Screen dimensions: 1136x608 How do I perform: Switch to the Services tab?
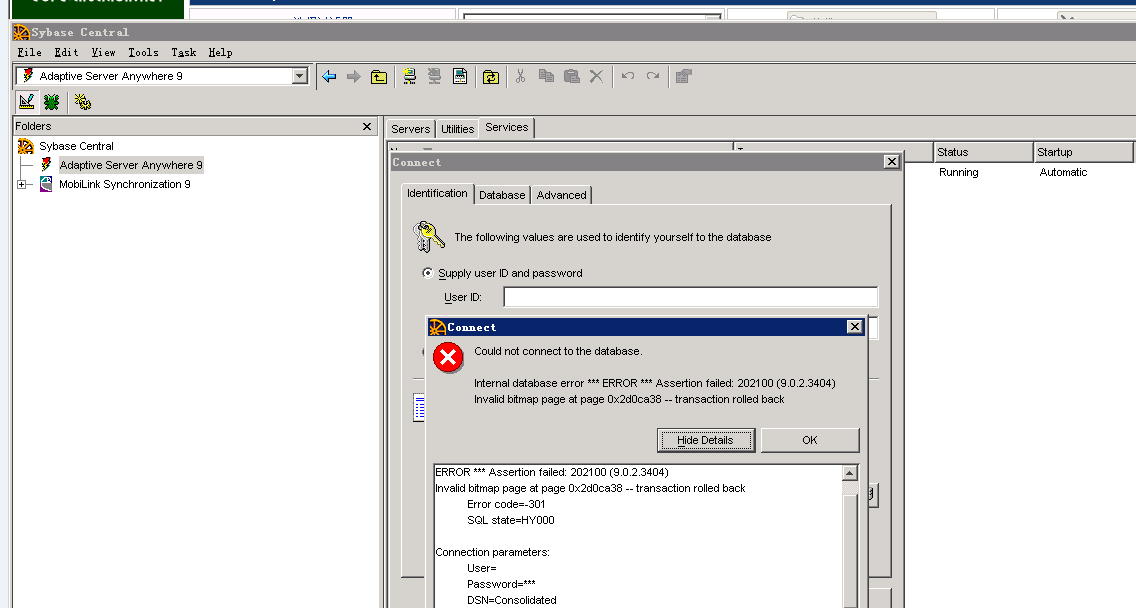click(x=506, y=128)
